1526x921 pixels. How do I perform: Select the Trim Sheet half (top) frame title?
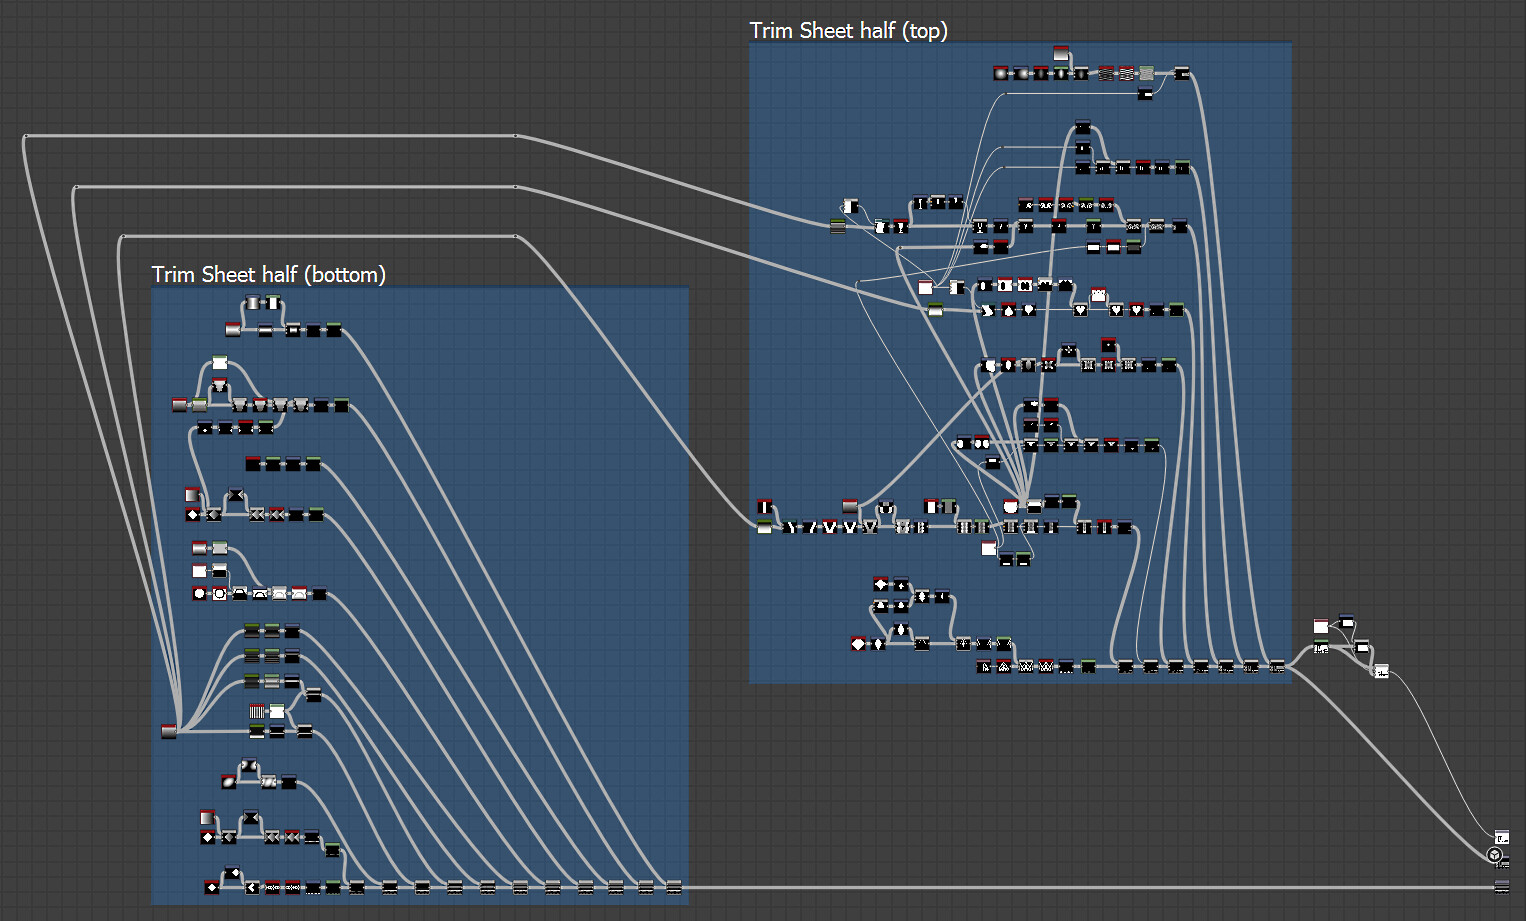[x=848, y=30]
